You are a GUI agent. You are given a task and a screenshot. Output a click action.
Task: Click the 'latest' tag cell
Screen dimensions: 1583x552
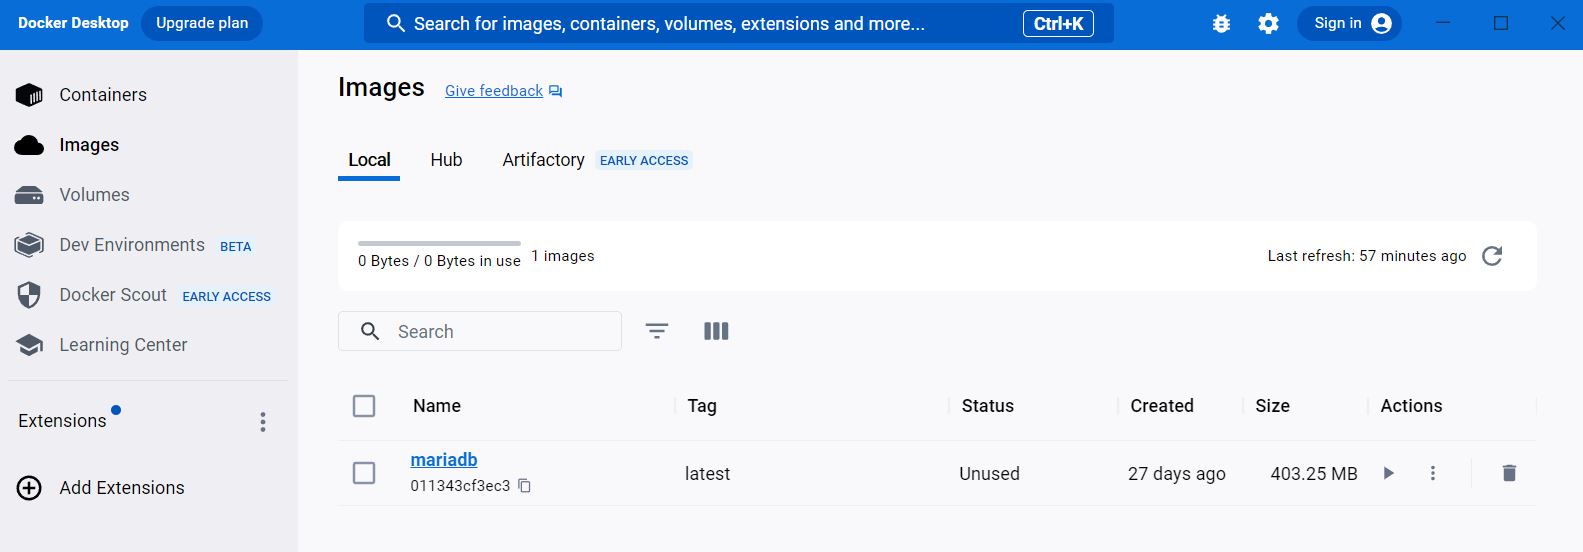(707, 474)
